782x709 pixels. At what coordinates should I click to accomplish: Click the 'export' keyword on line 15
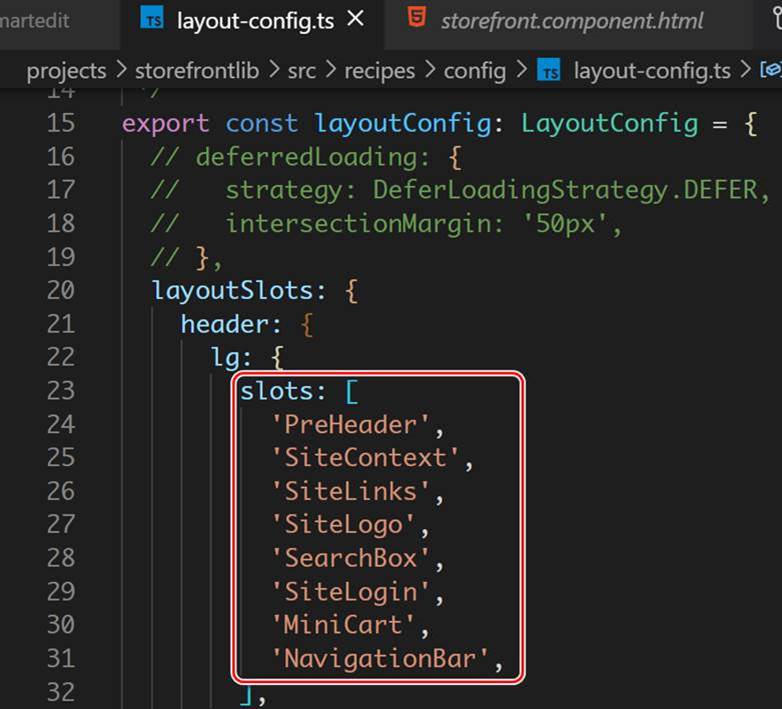166,124
